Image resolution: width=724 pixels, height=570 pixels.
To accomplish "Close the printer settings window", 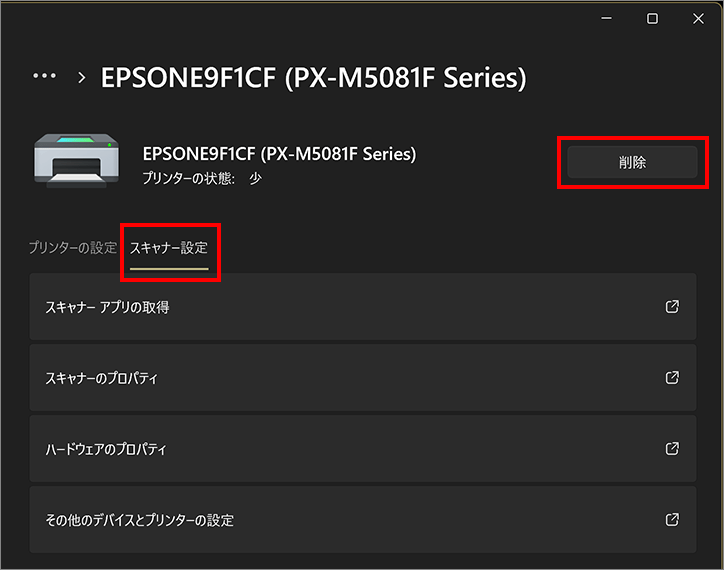I will tap(698, 18).
